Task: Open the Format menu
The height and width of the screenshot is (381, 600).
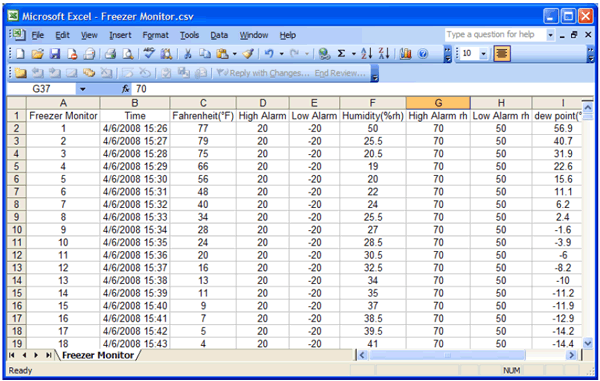Action: click(x=155, y=35)
